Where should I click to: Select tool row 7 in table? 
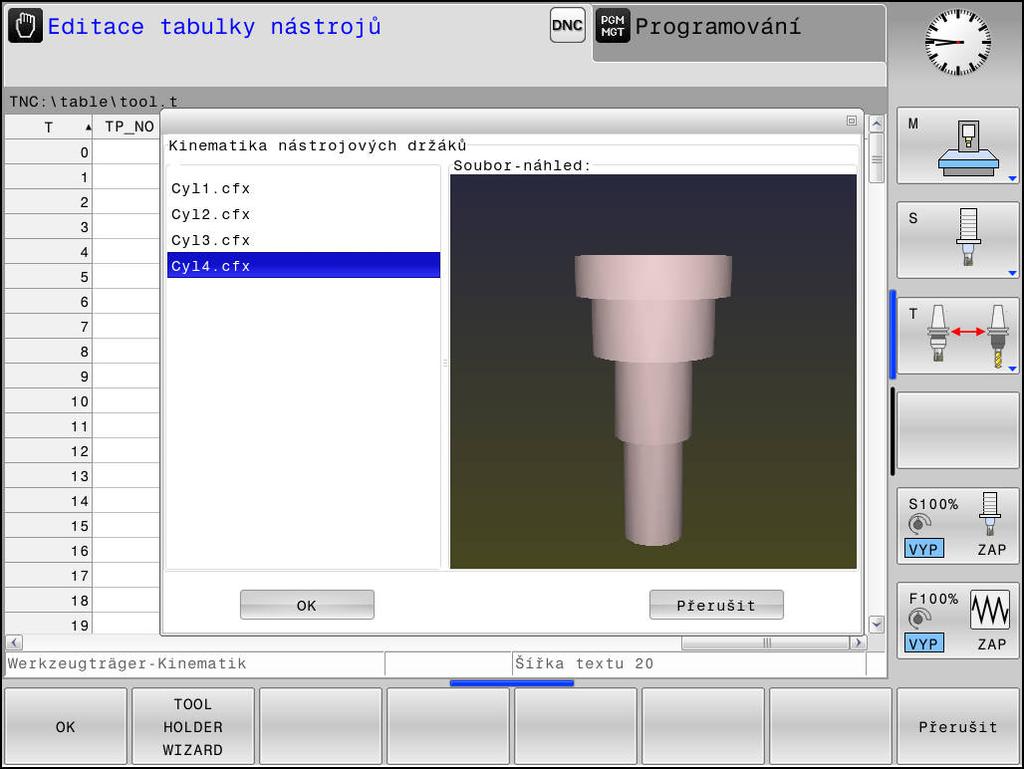(82, 326)
